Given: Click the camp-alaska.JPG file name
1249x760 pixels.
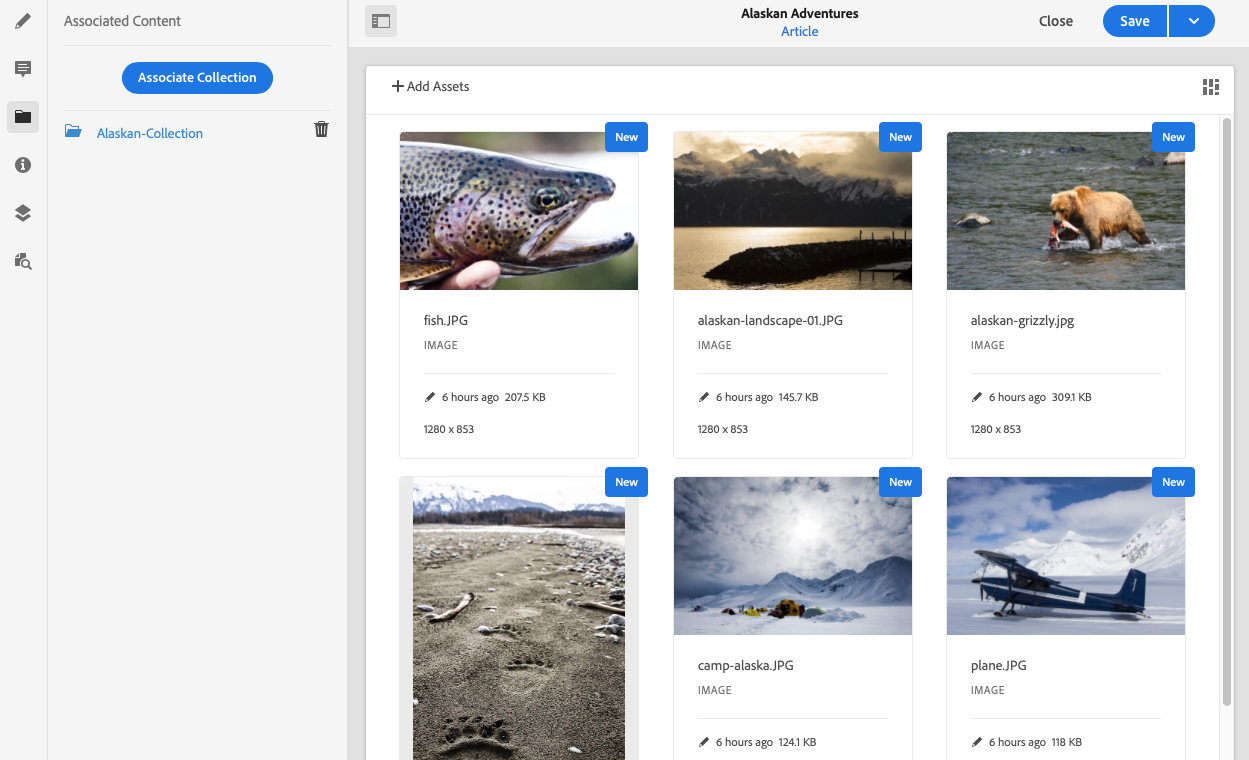Looking at the screenshot, I should click(x=746, y=666).
